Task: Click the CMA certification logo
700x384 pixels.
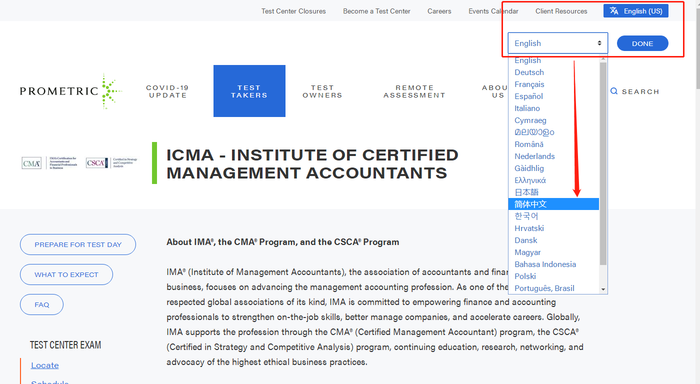Action: pyautogui.click(x=49, y=163)
